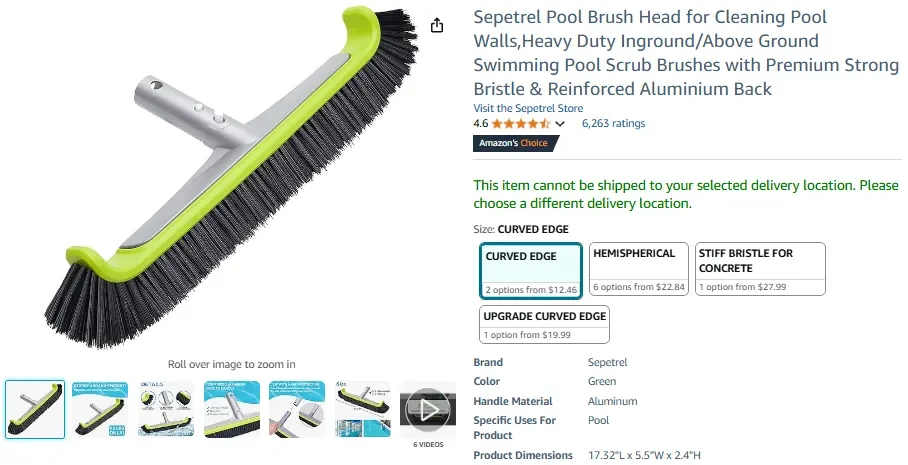Click the 4.6 rating number
This screenshot has width=908, height=465.
481,124
